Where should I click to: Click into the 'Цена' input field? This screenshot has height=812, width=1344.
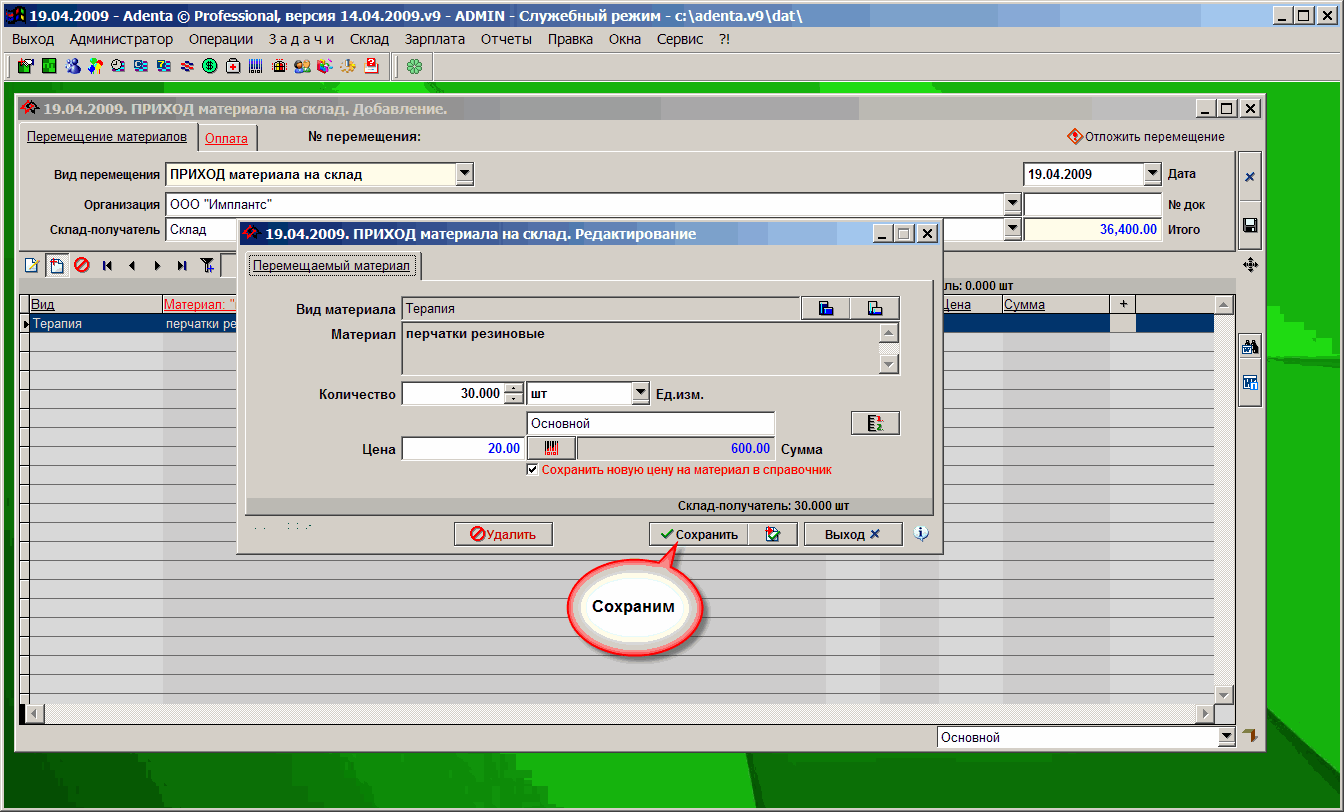click(x=462, y=449)
